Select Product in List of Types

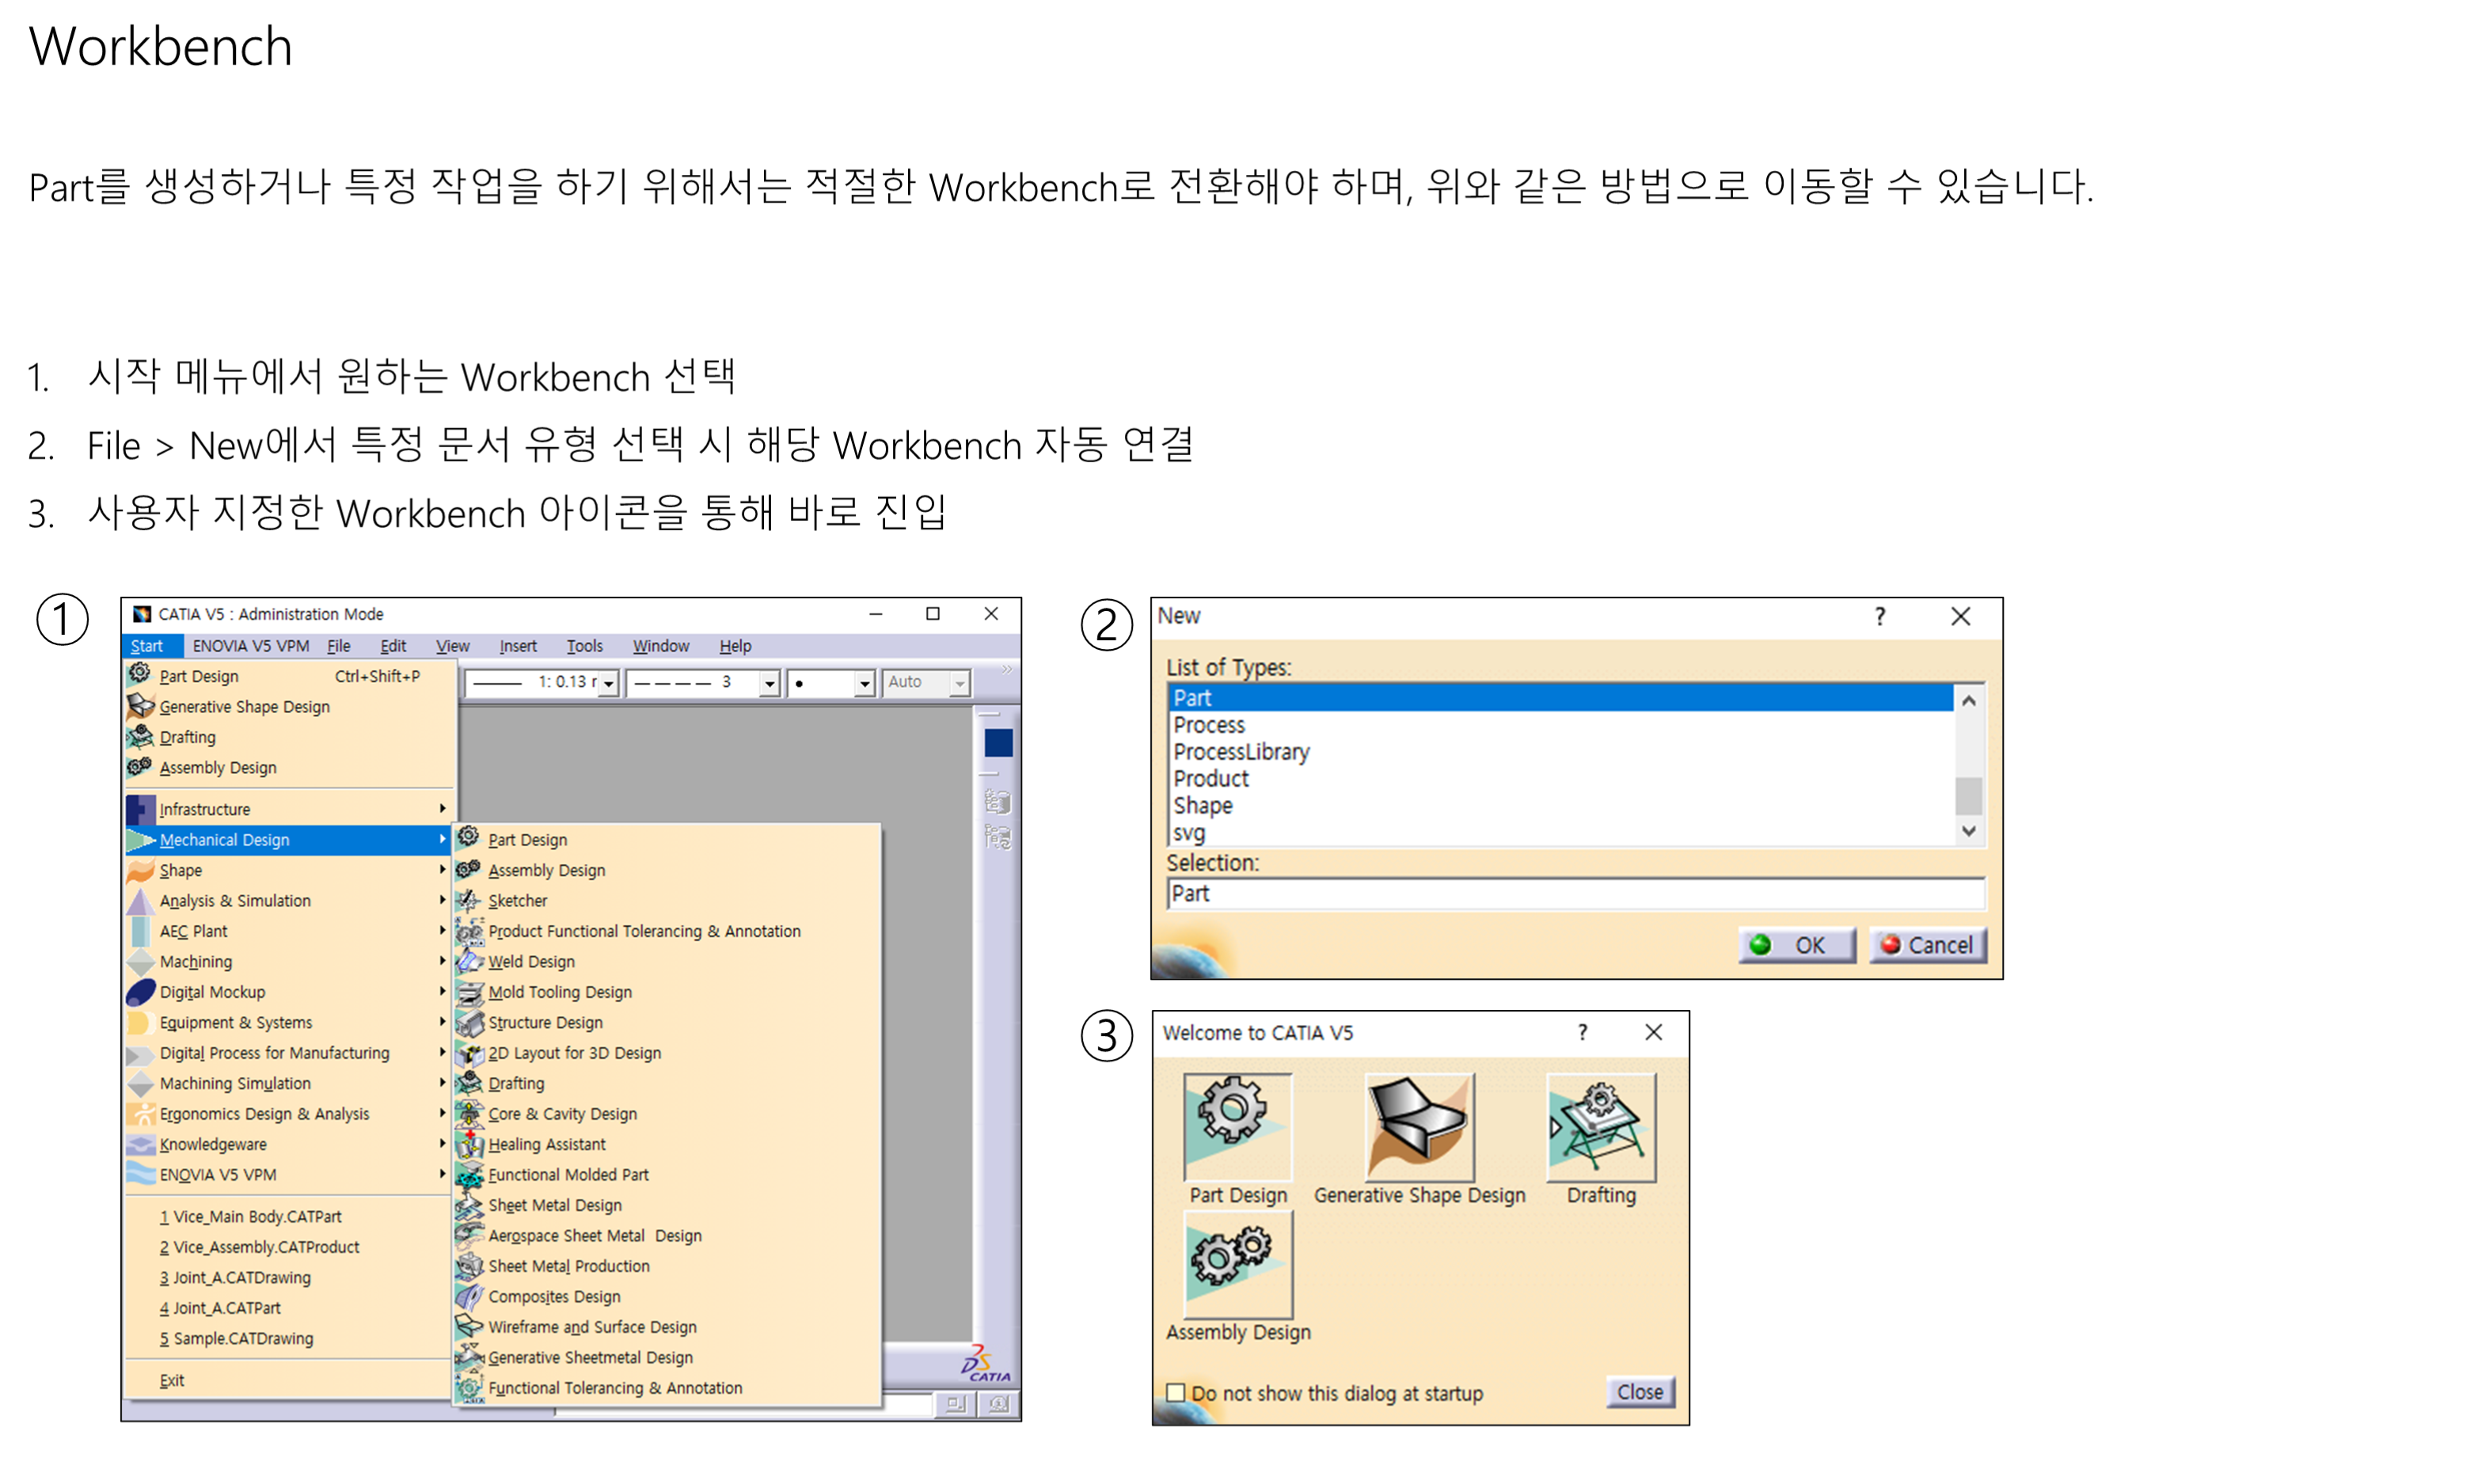pos(1210,779)
